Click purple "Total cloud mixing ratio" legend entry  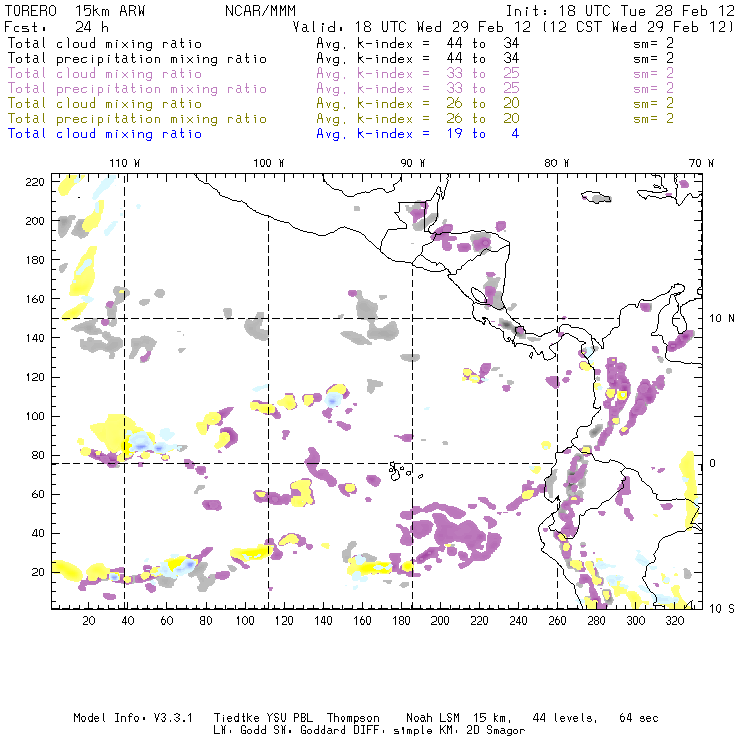tap(105, 74)
